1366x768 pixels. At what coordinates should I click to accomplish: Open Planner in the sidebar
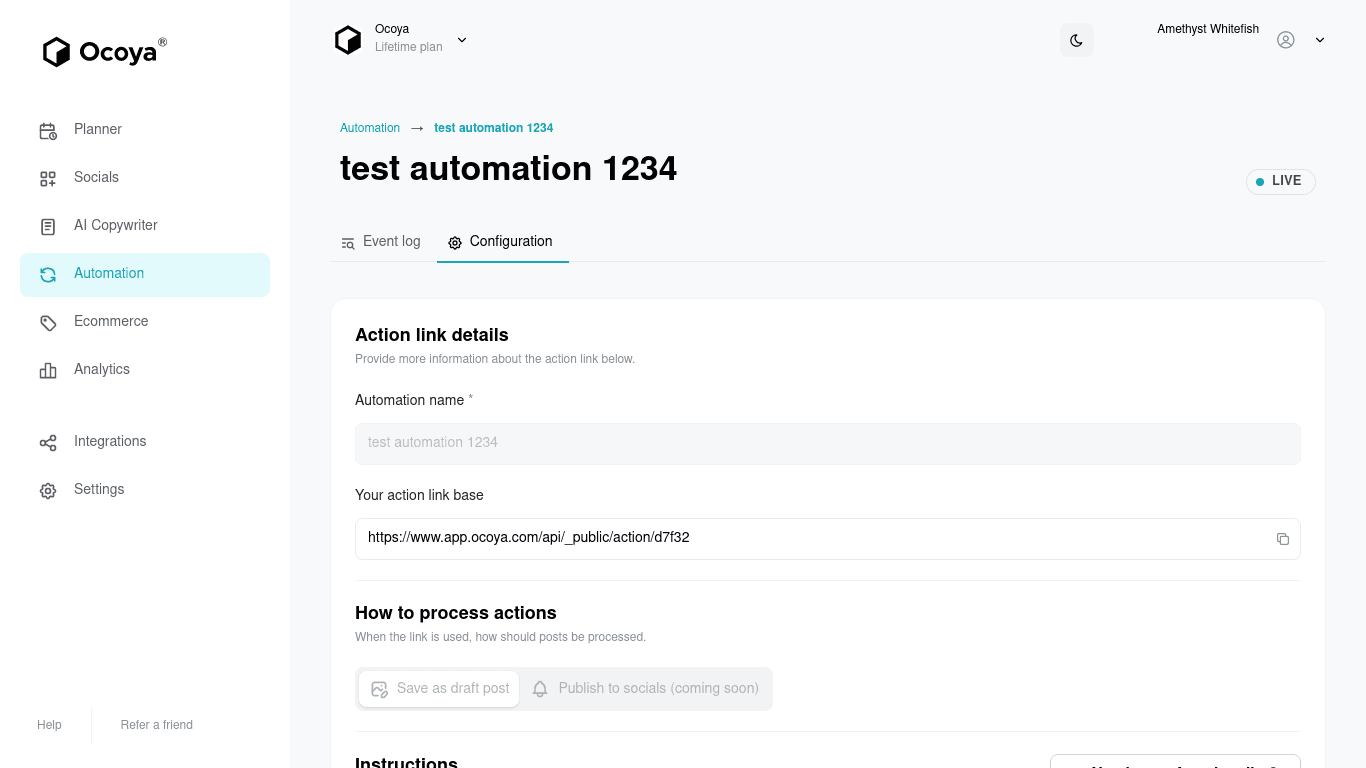pos(145,130)
